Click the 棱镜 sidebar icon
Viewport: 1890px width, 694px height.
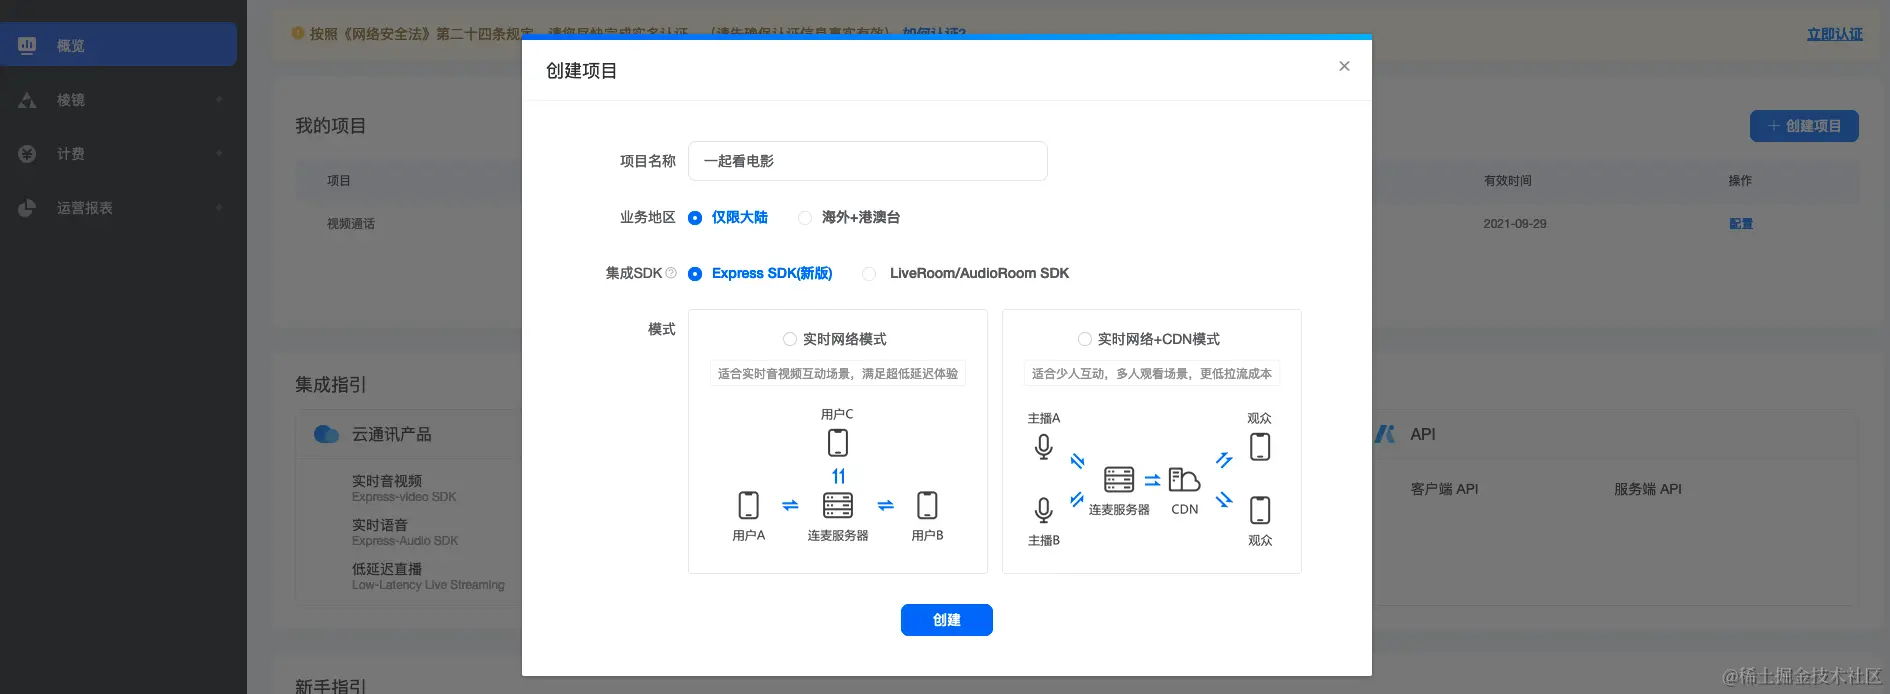tap(27, 100)
